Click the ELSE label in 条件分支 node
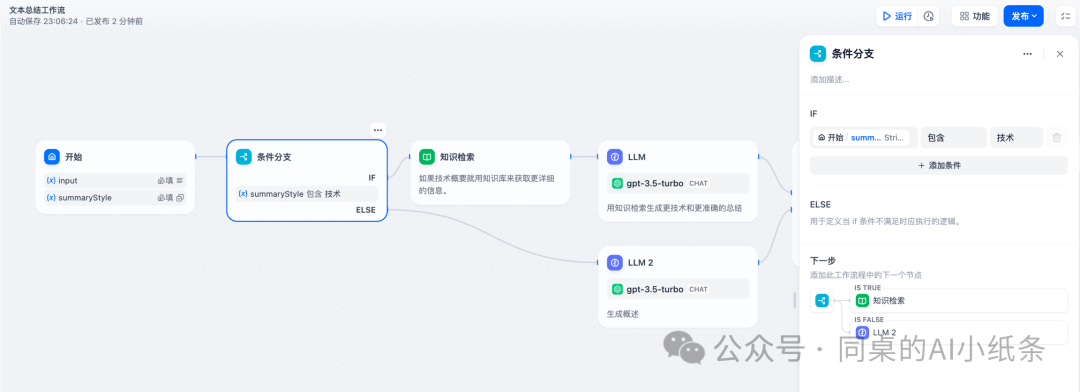 [x=366, y=210]
